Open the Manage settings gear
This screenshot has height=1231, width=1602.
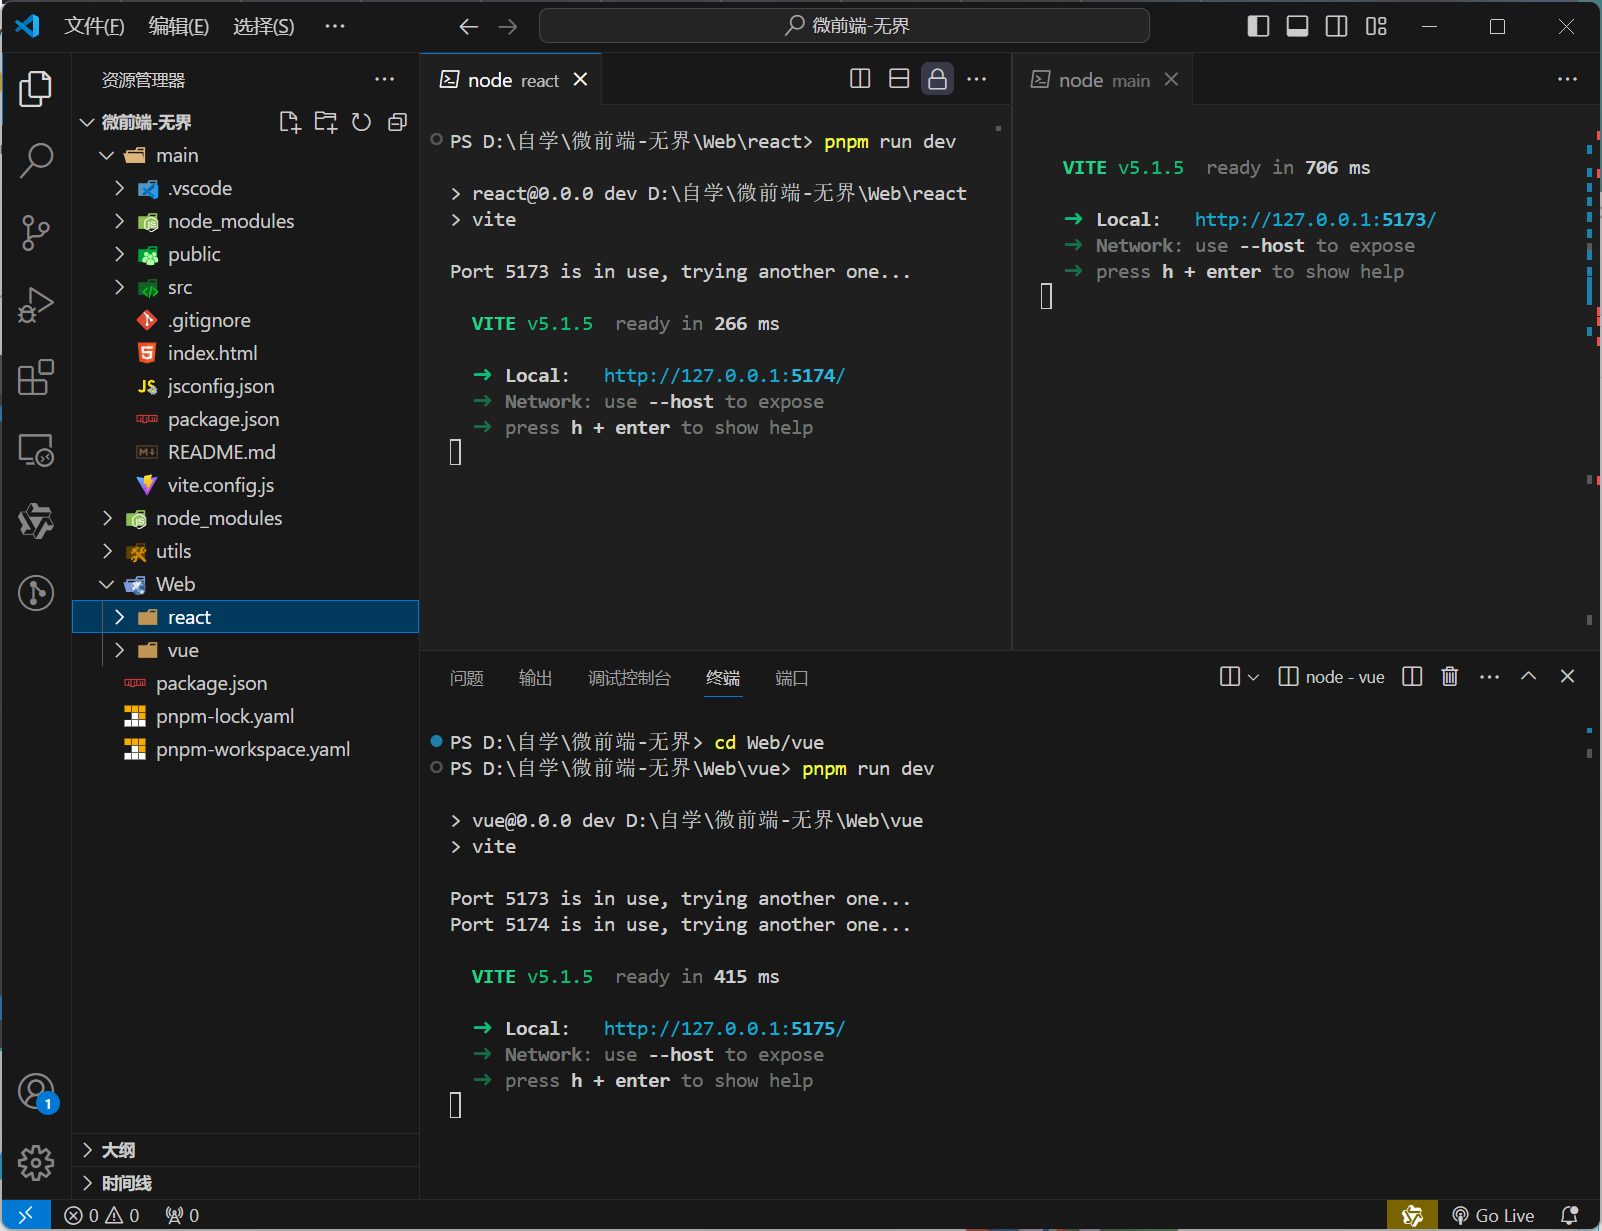click(36, 1162)
